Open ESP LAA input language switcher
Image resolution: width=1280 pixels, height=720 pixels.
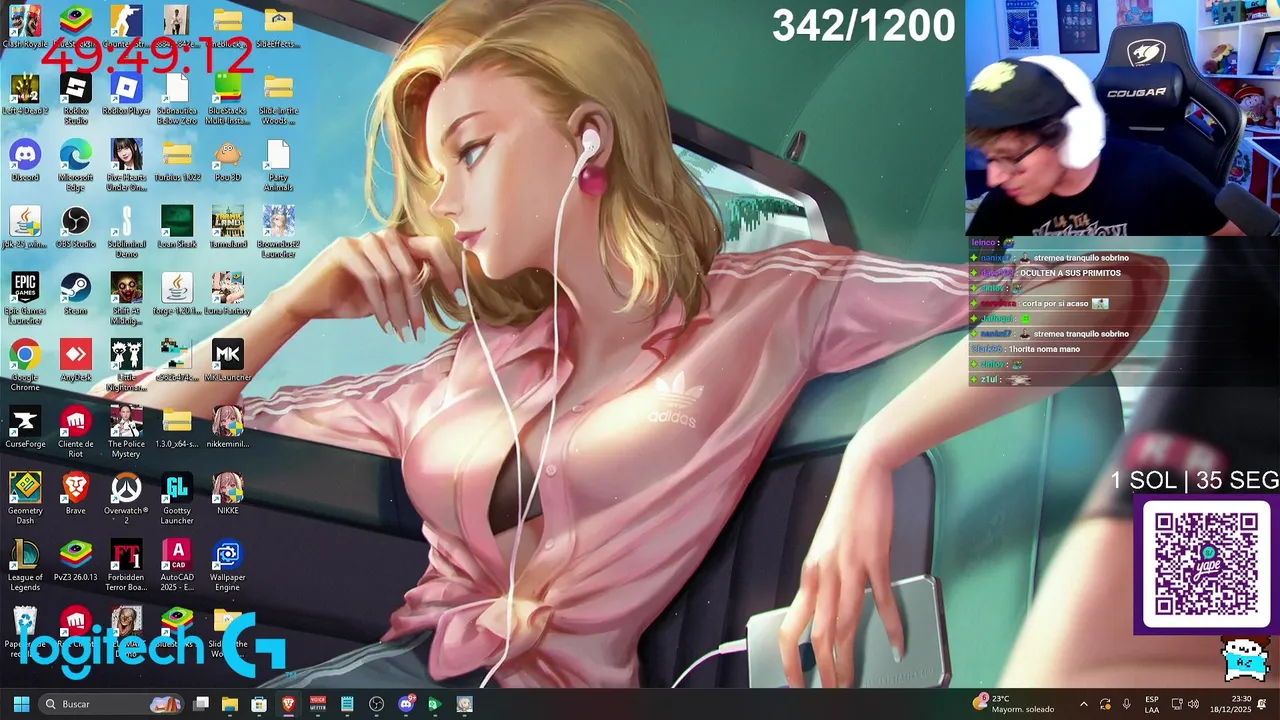pyautogui.click(x=1152, y=704)
